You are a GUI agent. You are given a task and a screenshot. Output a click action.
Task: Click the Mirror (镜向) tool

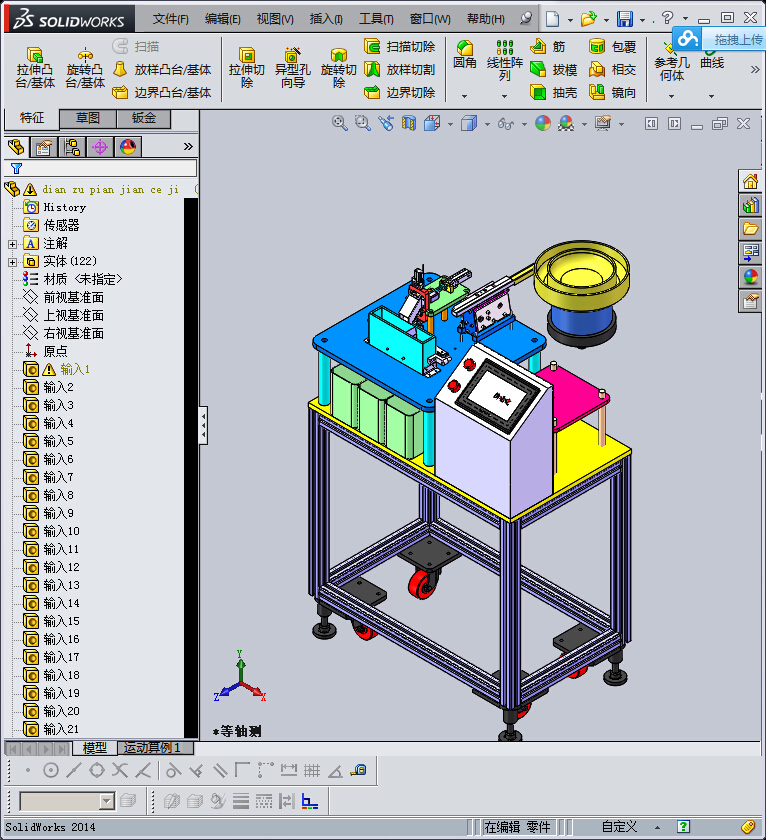612,93
